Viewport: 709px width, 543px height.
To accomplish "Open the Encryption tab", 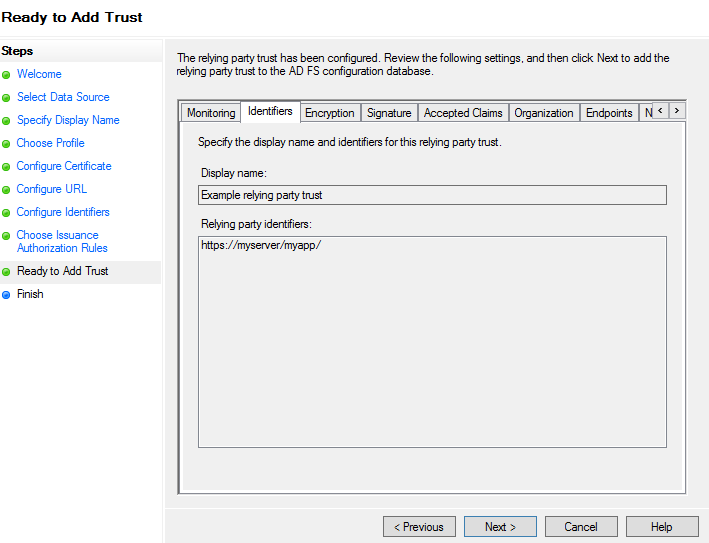I will tap(330, 113).
